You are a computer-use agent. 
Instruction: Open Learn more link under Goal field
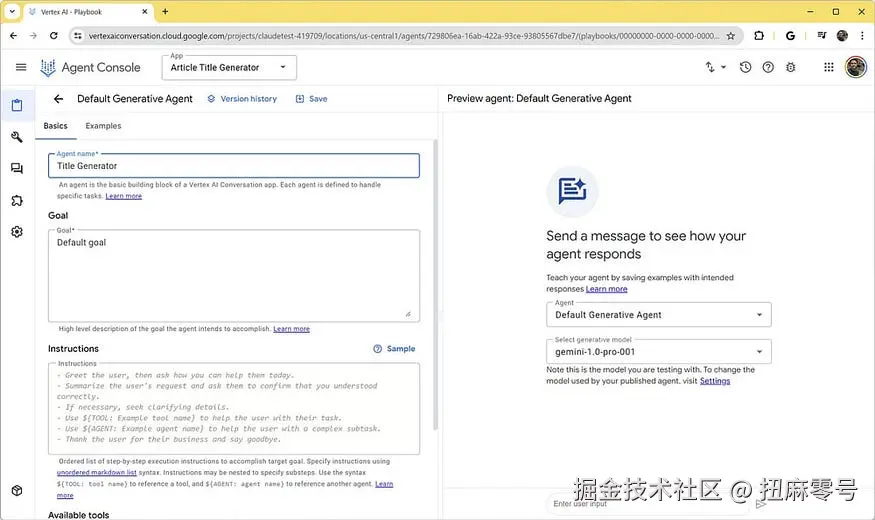click(291, 329)
